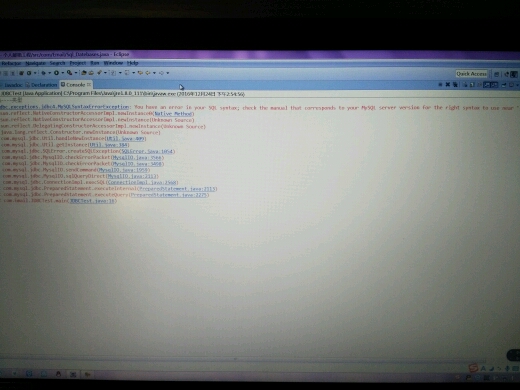The image size is (520, 390).
Task: Open the Refactor menu
Action: point(11,63)
